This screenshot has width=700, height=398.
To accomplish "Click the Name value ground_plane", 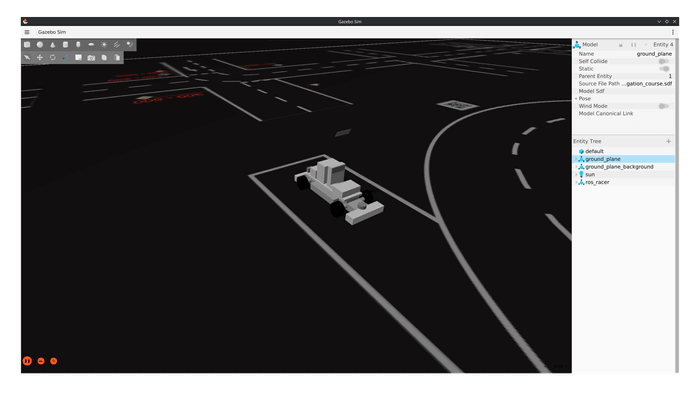I will tap(654, 54).
